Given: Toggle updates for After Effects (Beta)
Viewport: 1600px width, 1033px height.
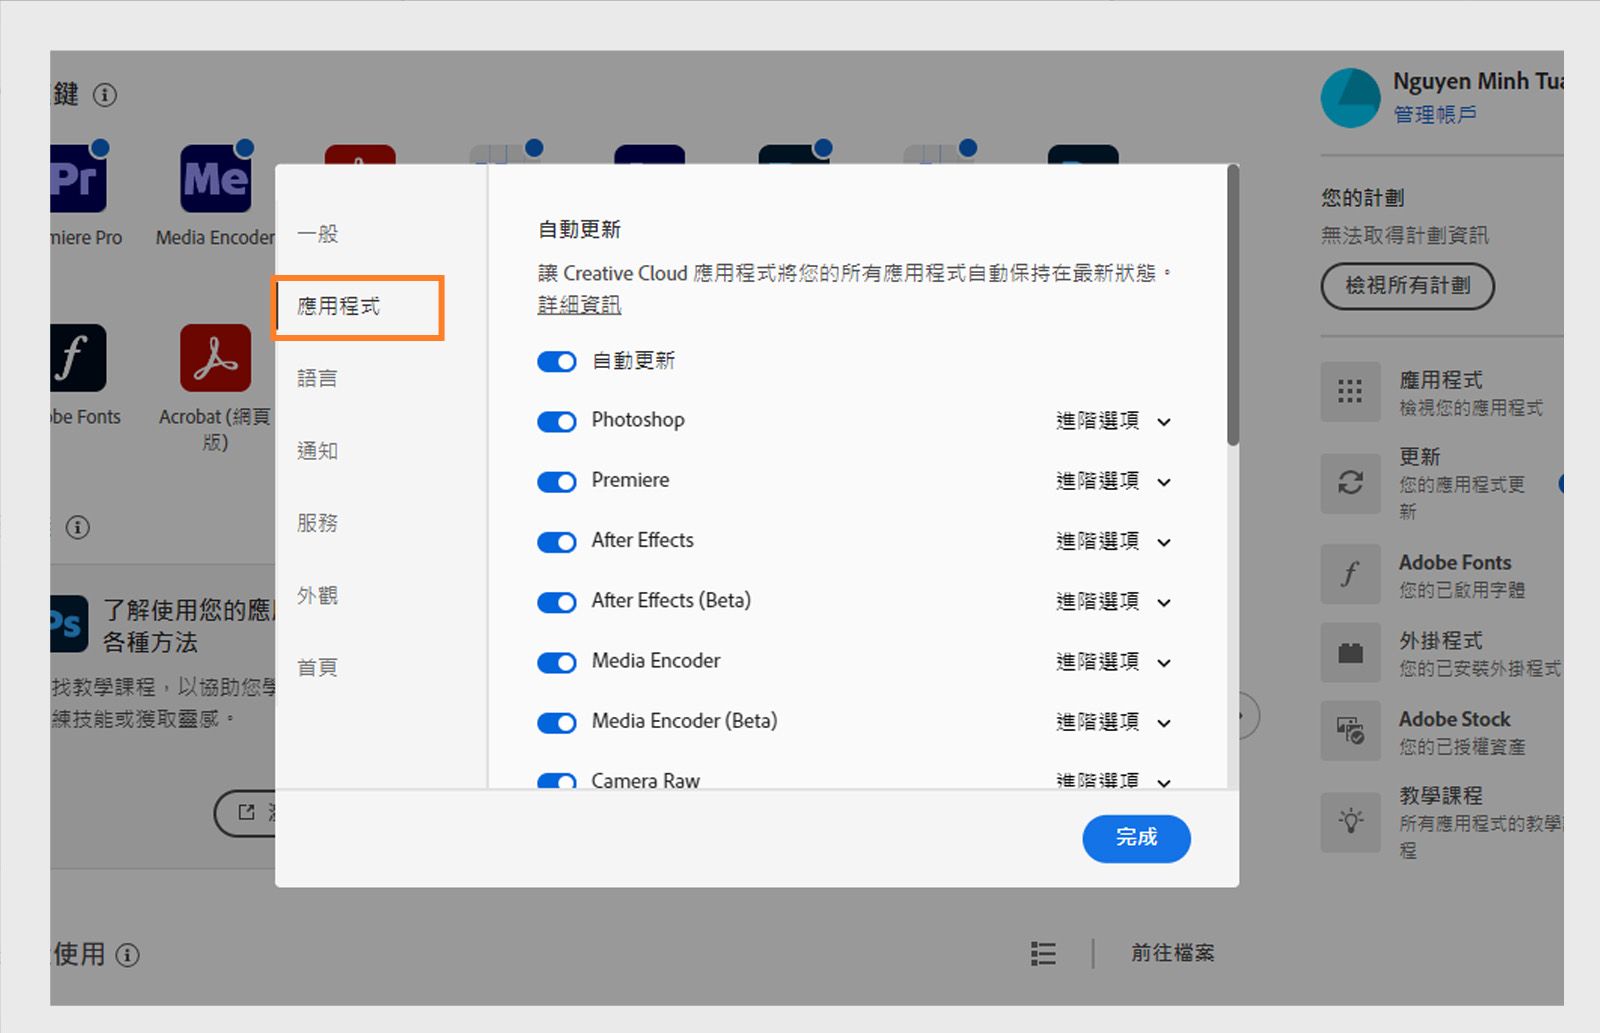Looking at the screenshot, I should (556, 601).
